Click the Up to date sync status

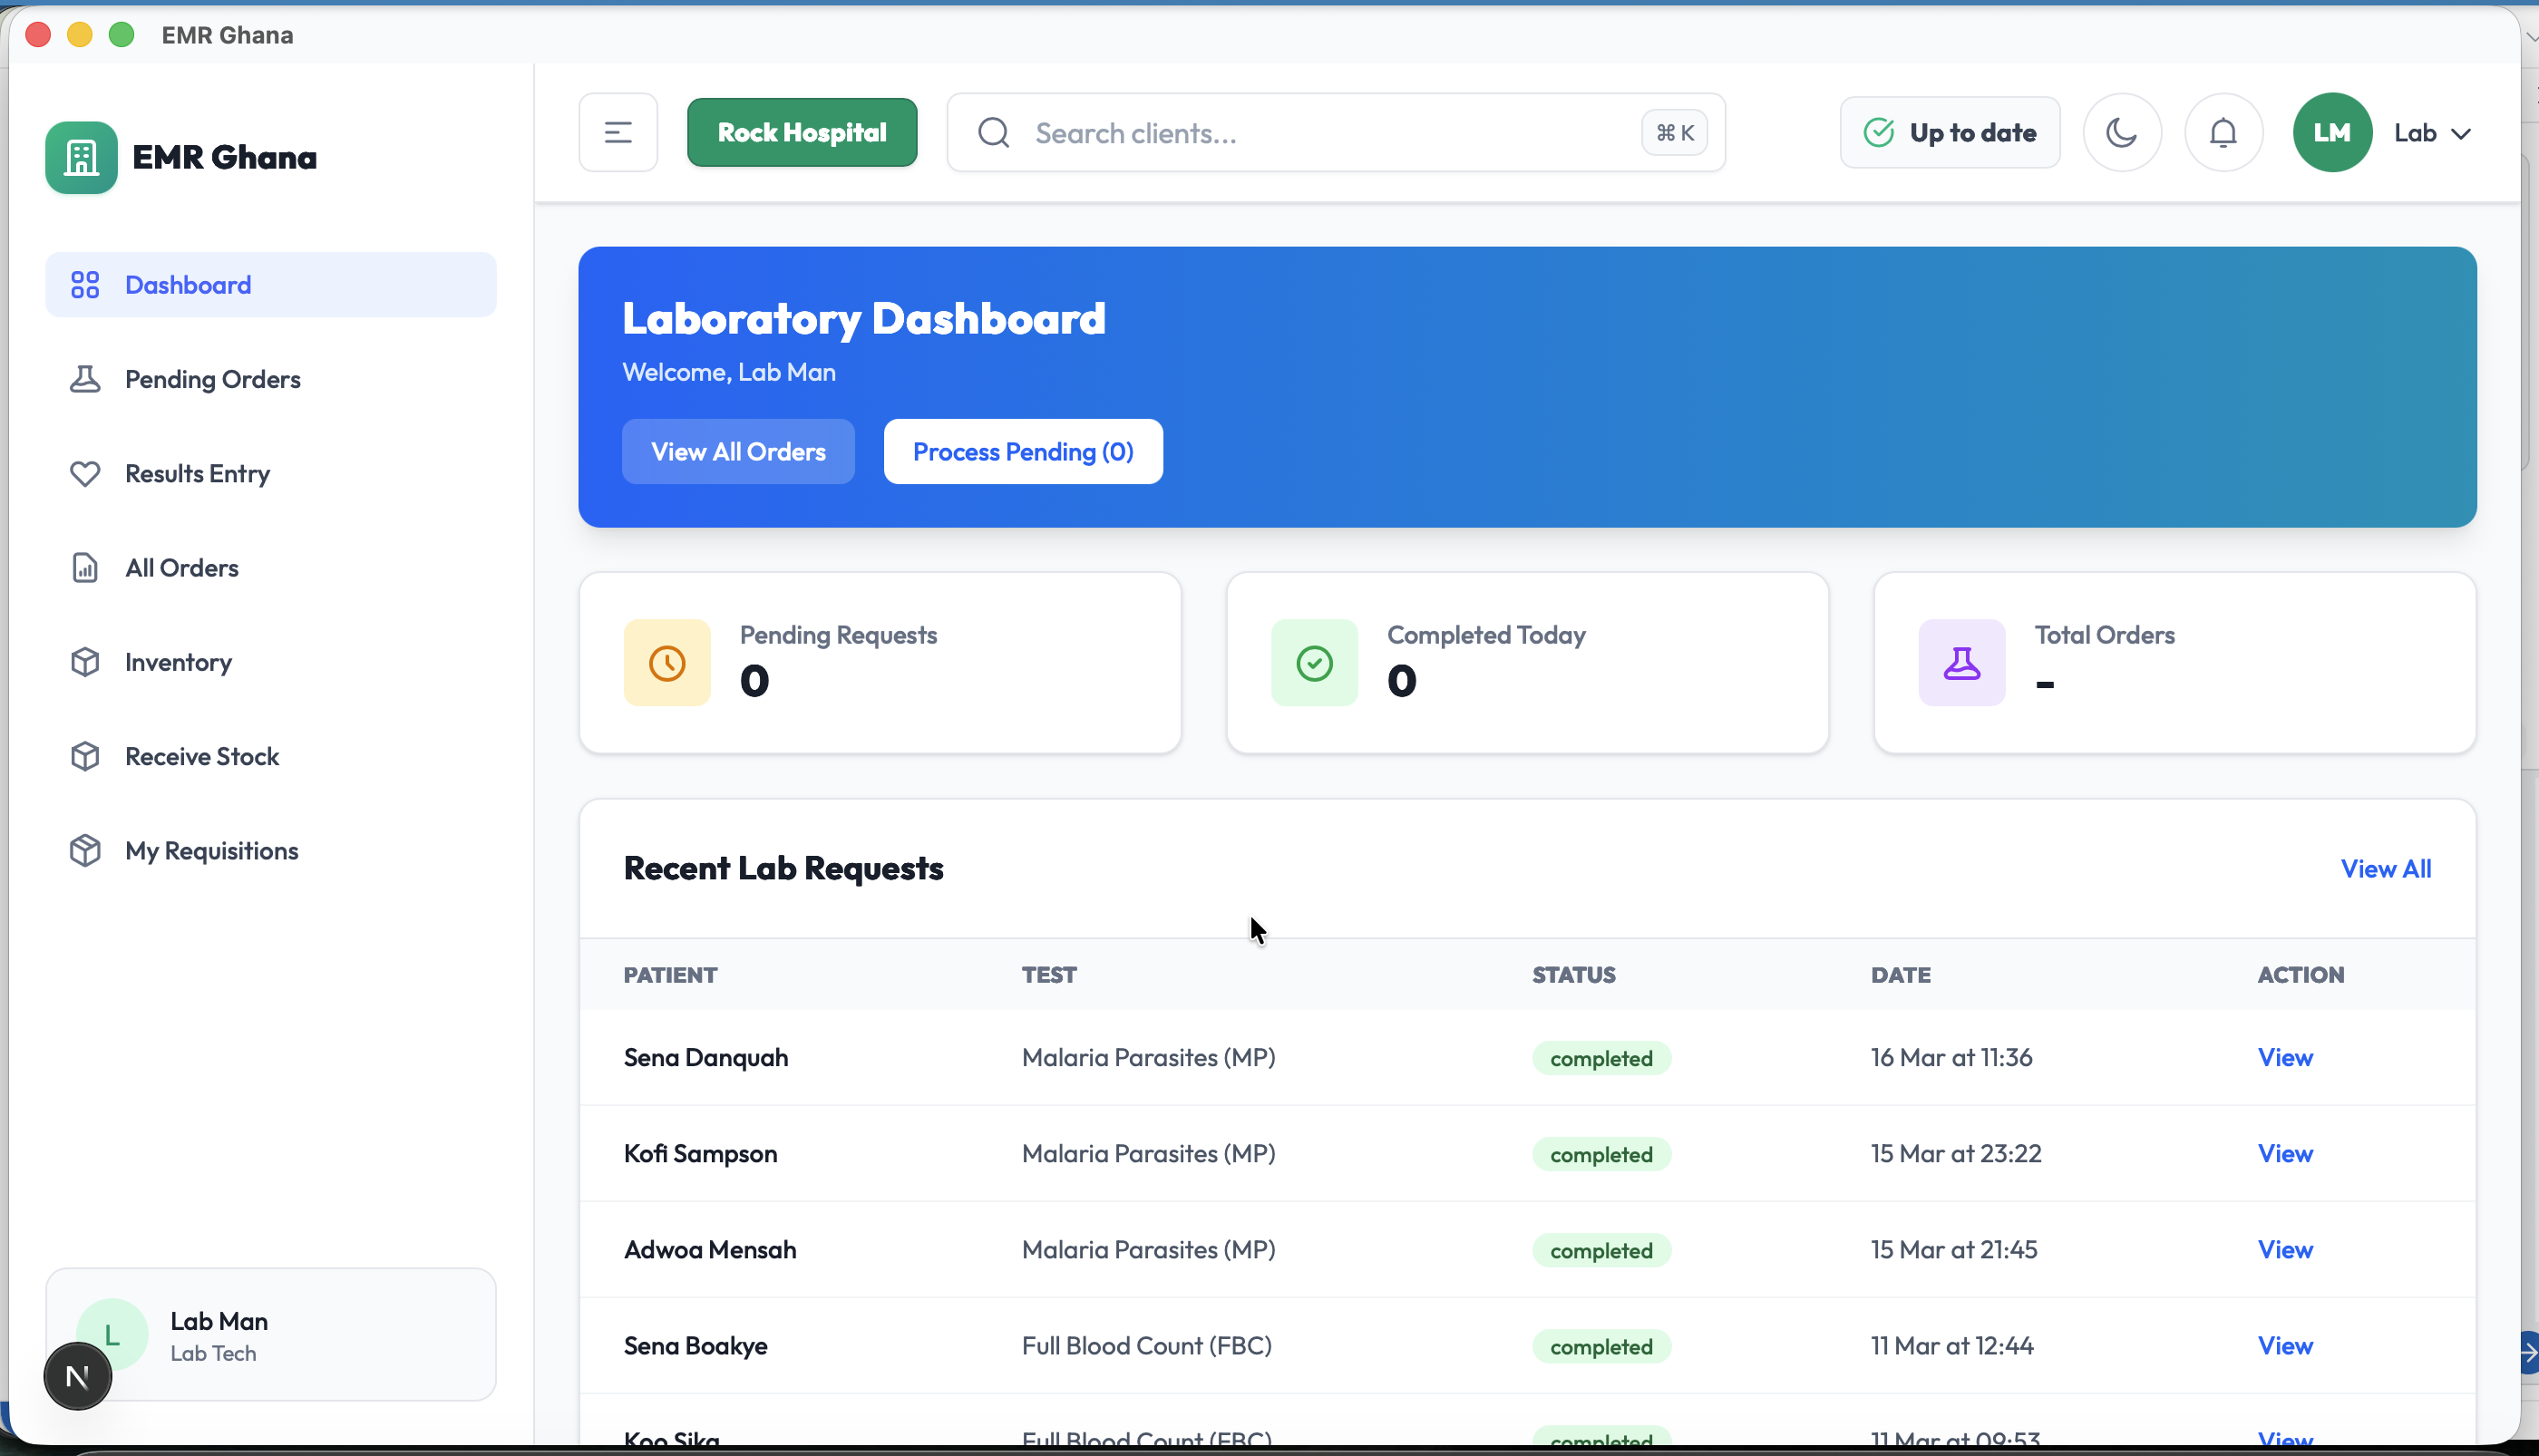click(1949, 131)
